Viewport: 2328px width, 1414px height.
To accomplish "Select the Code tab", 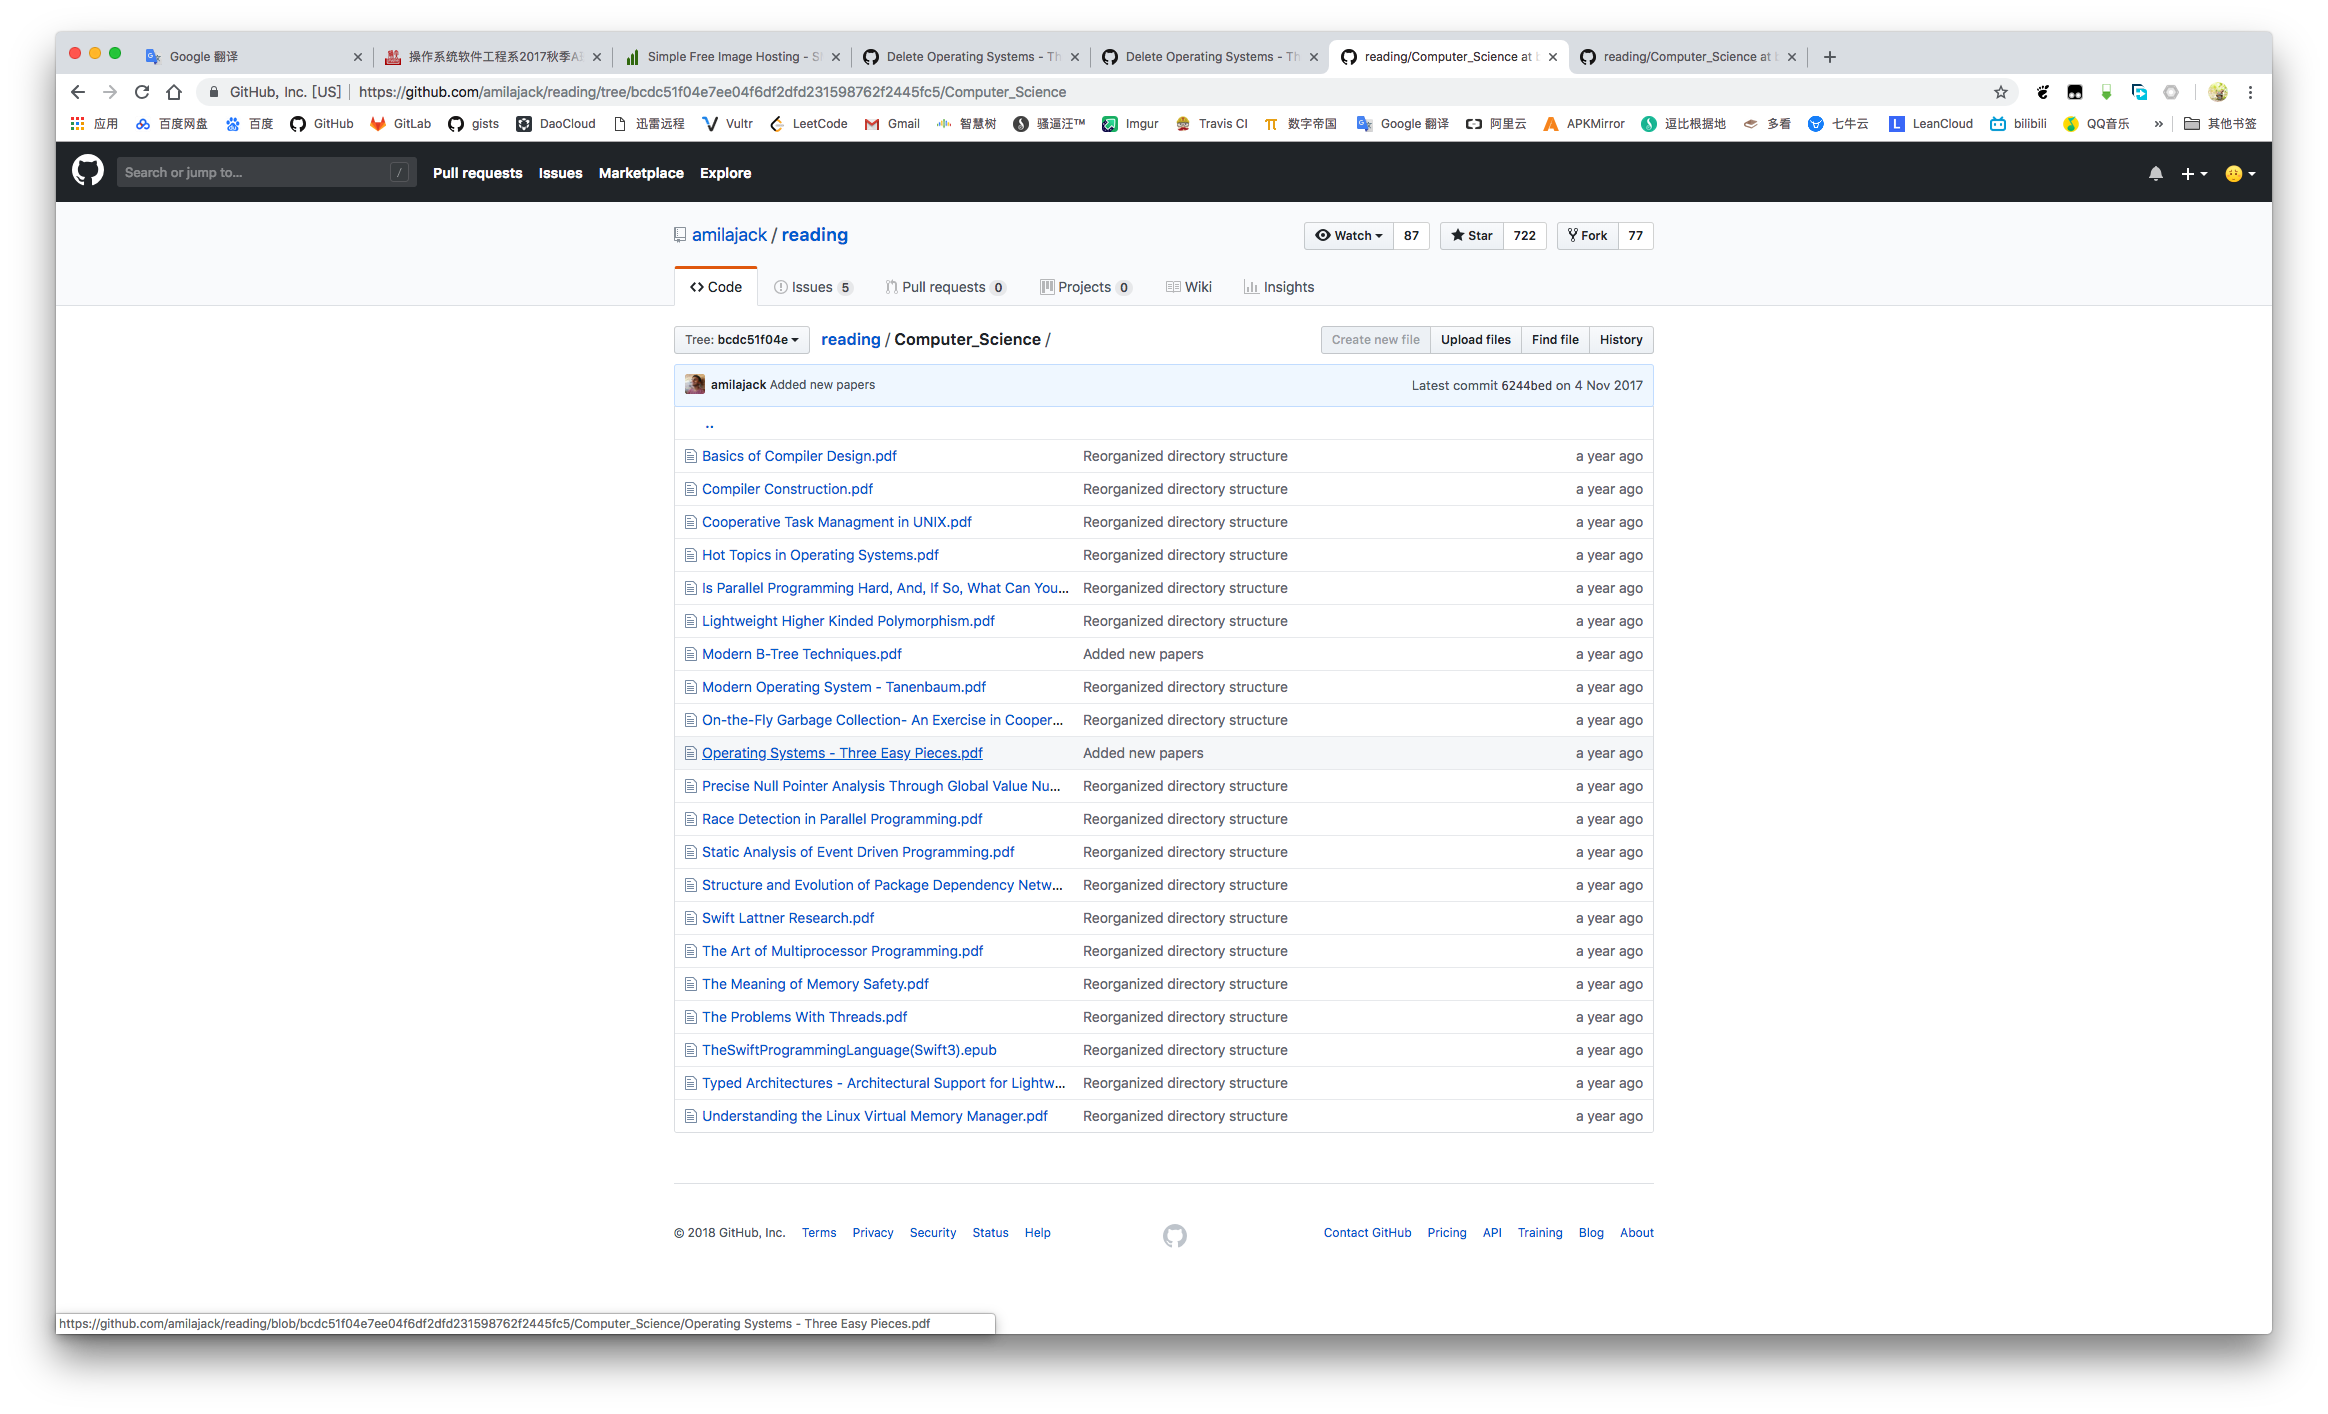I will (x=716, y=287).
